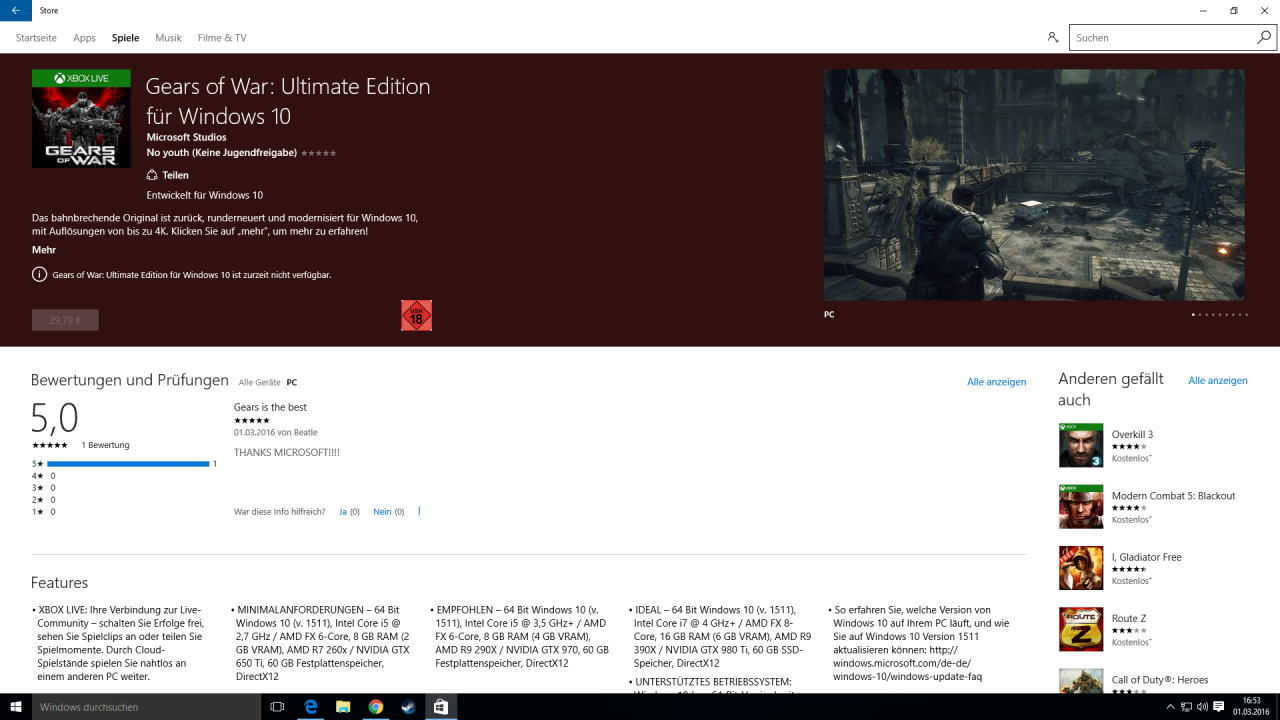This screenshot has width=1280, height=720.
Task: Click the USK 18 age rating badge
Action: pos(416,315)
